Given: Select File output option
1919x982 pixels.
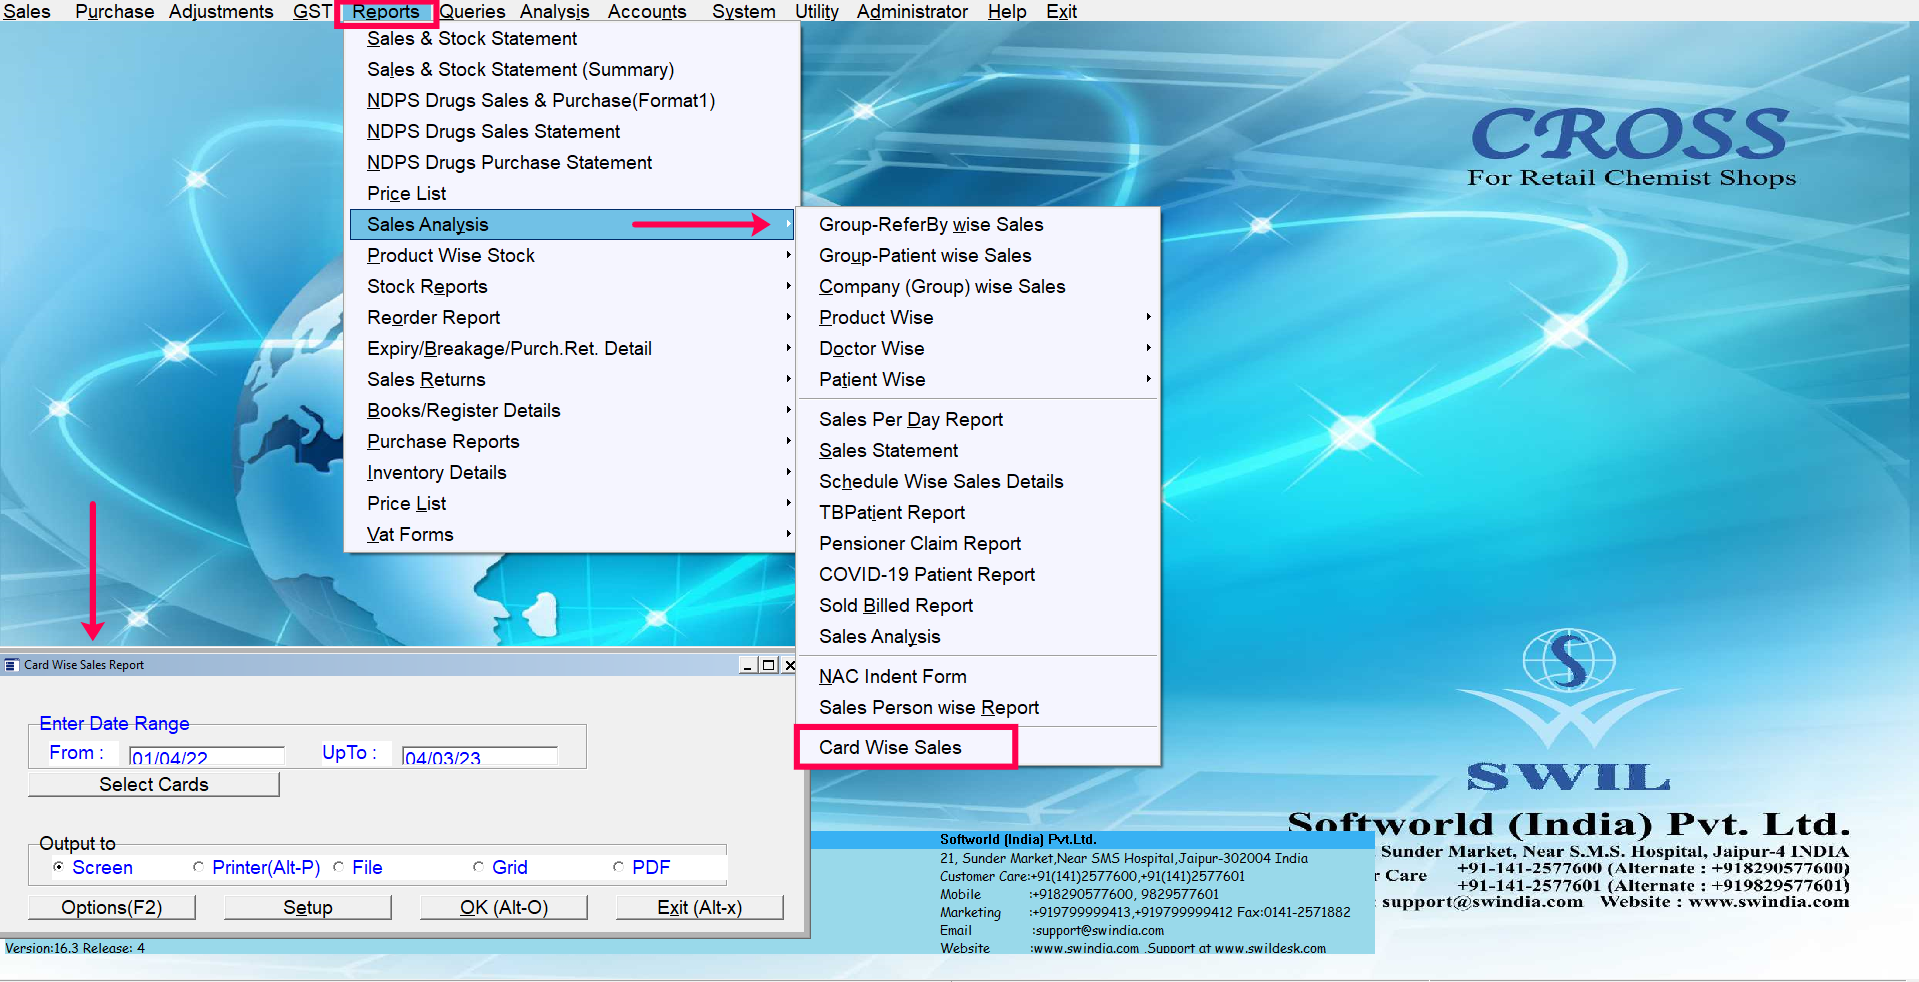Looking at the screenshot, I should point(358,868).
